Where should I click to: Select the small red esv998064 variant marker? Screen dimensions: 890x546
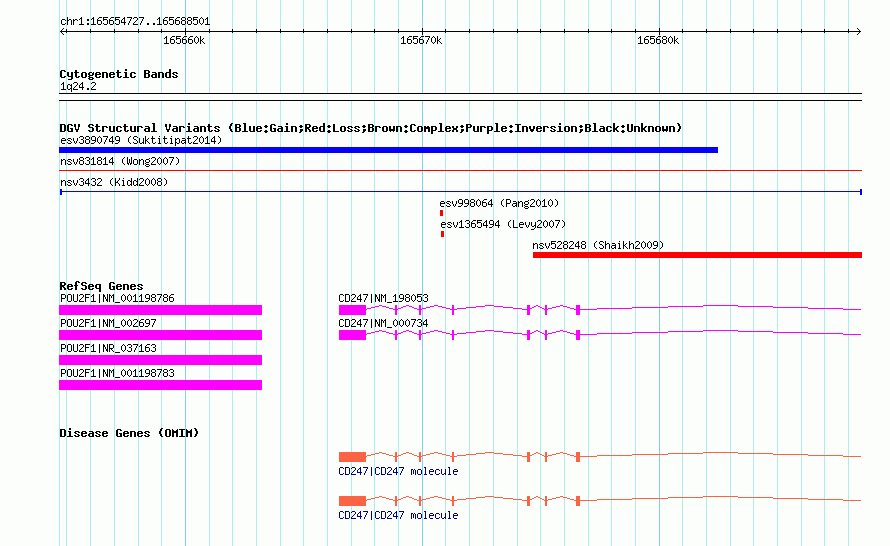(x=441, y=213)
